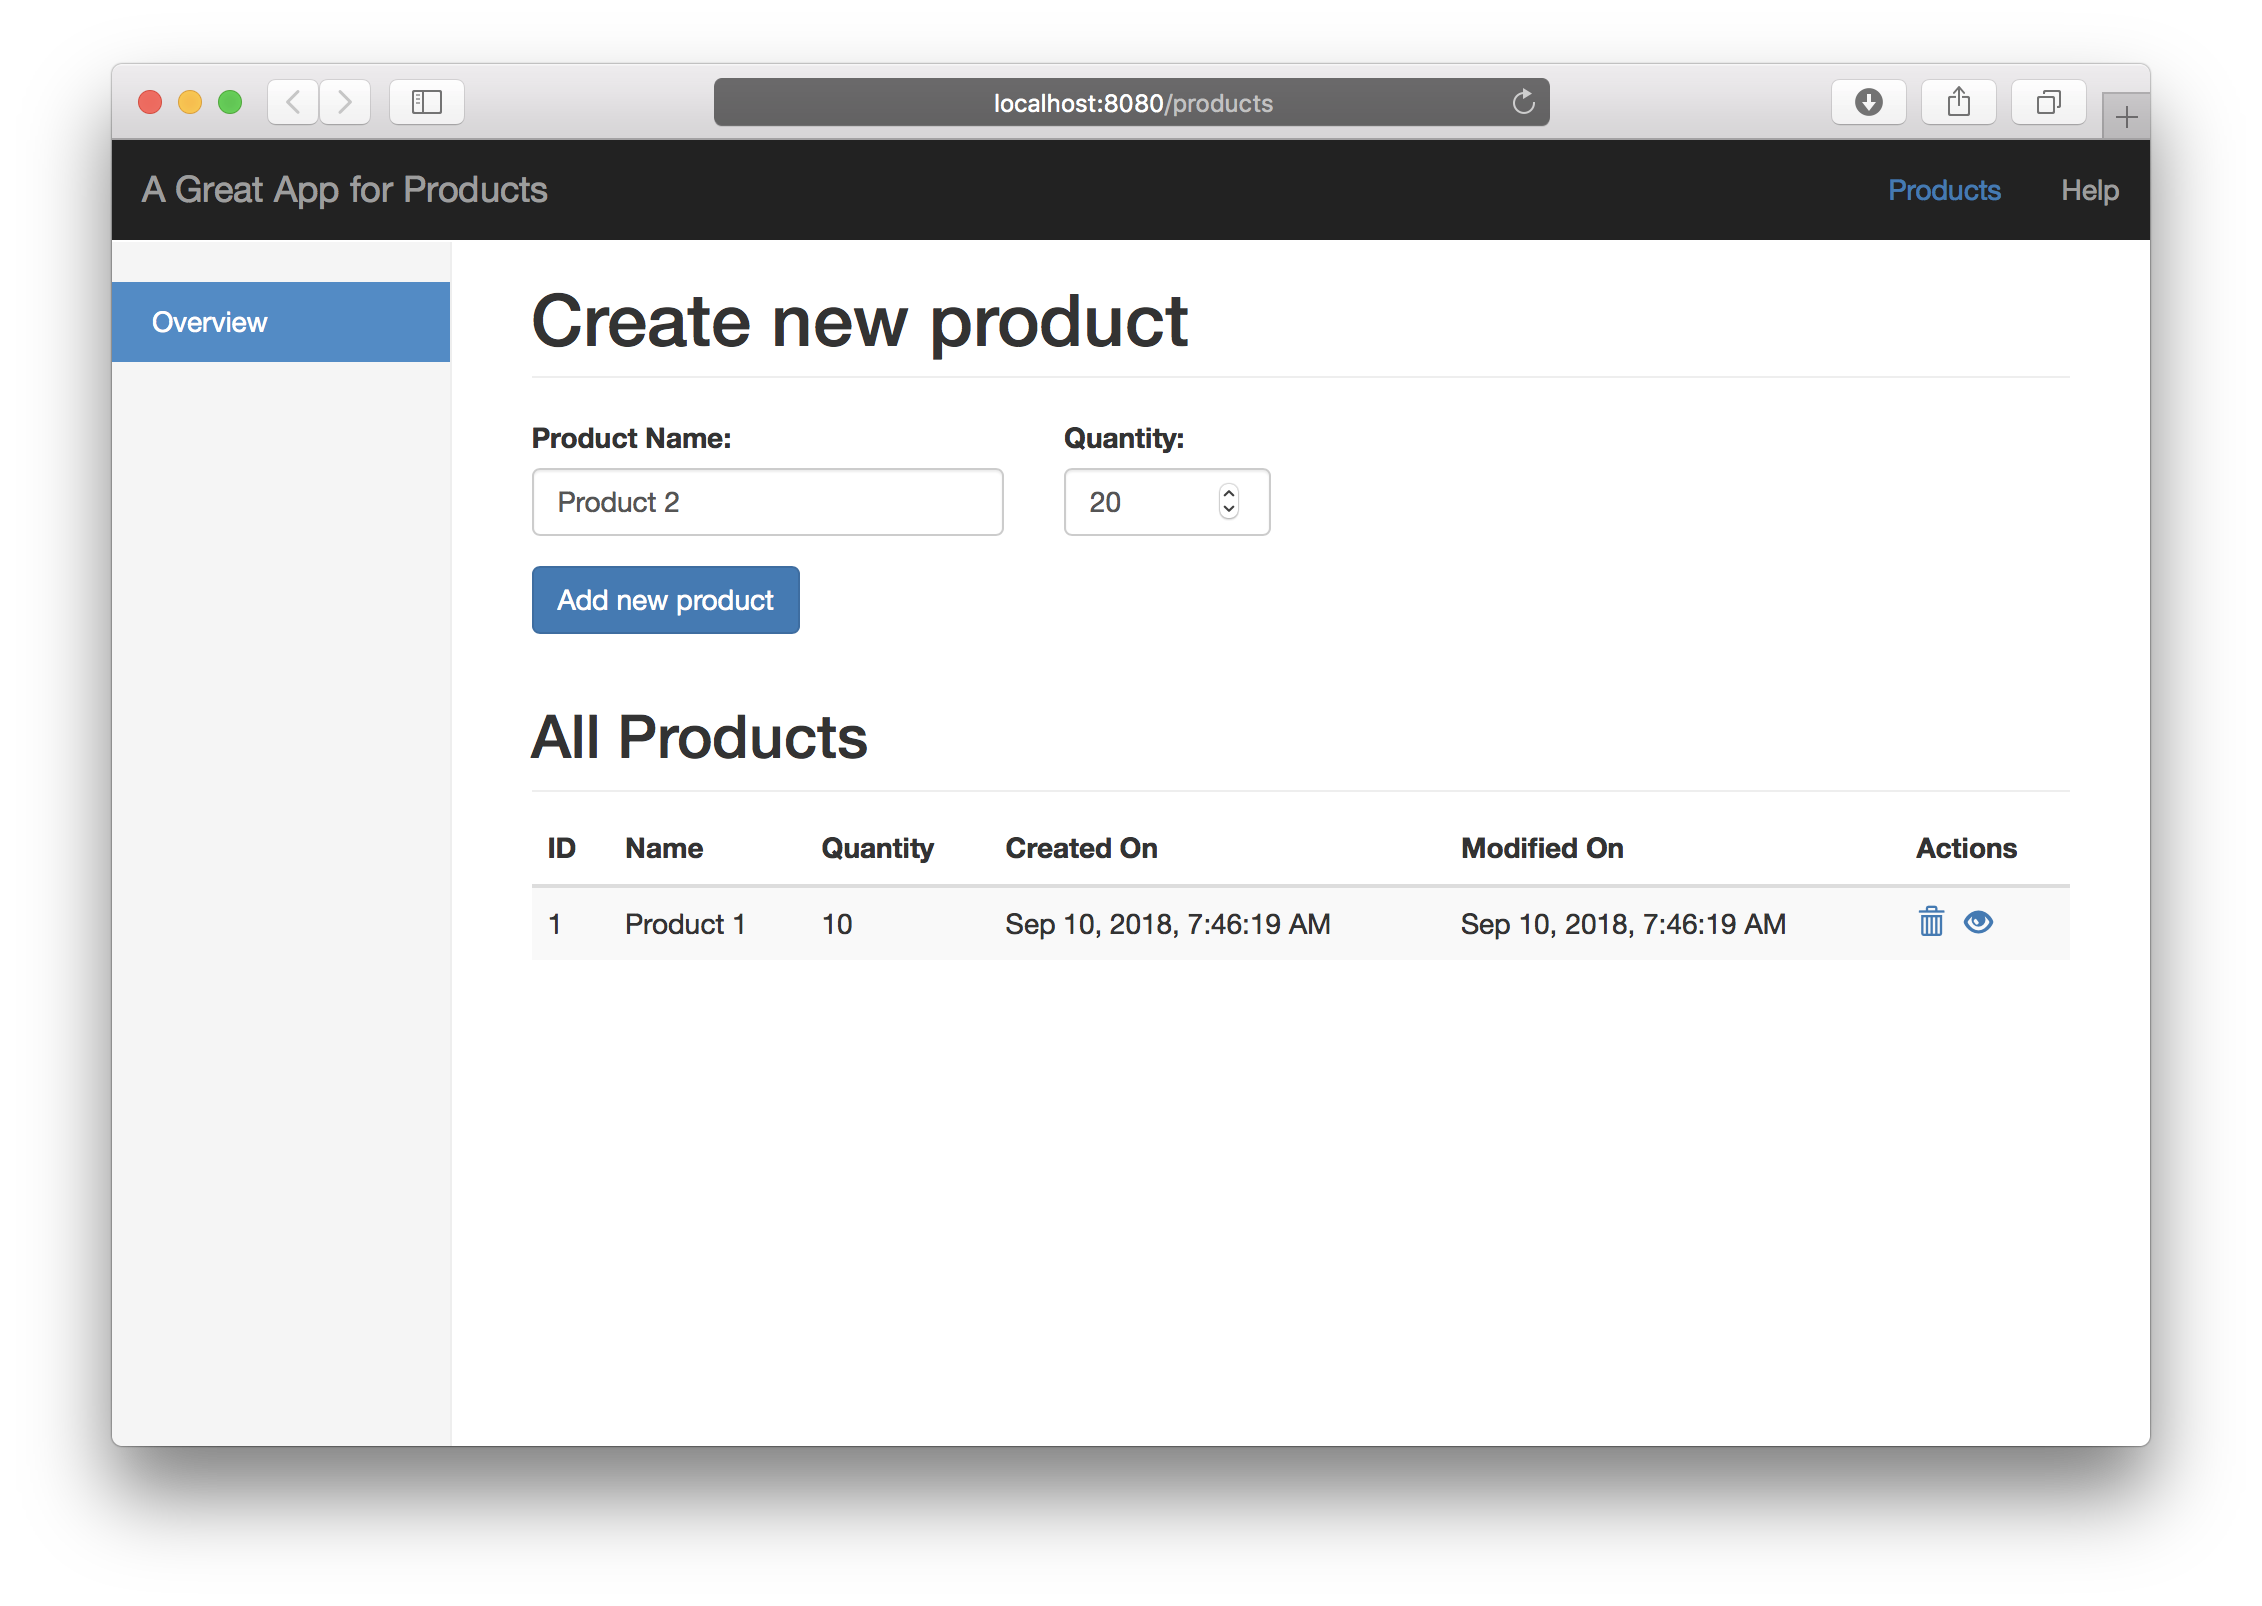The height and width of the screenshot is (1606, 2262).
Task: Reload the page with refresh icon
Action: (x=1523, y=102)
